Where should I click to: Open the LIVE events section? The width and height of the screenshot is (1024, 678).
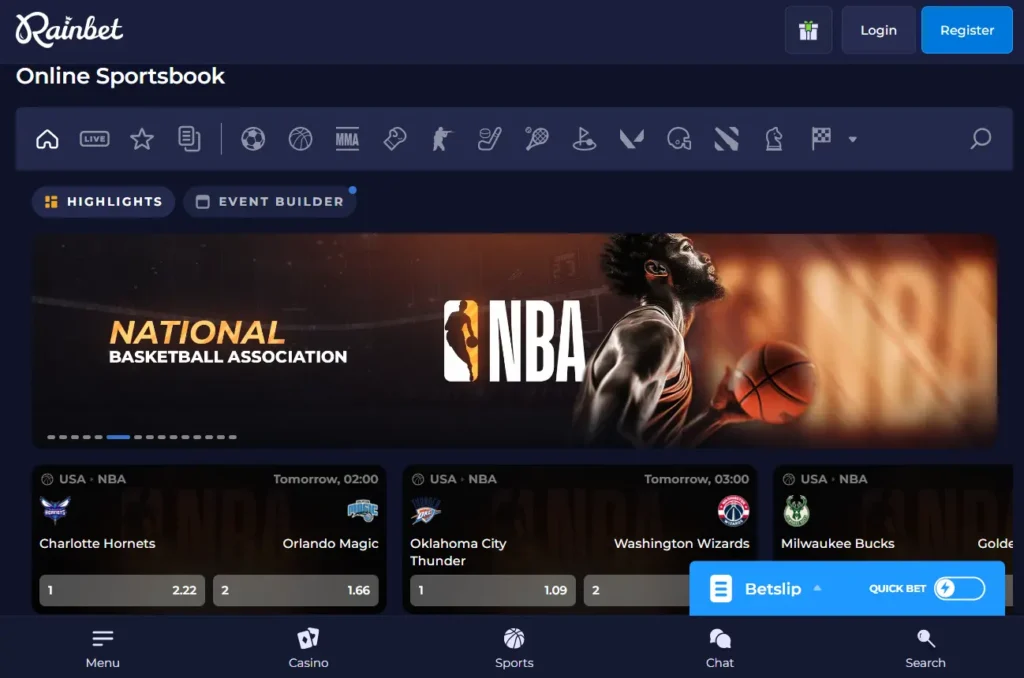pos(94,139)
